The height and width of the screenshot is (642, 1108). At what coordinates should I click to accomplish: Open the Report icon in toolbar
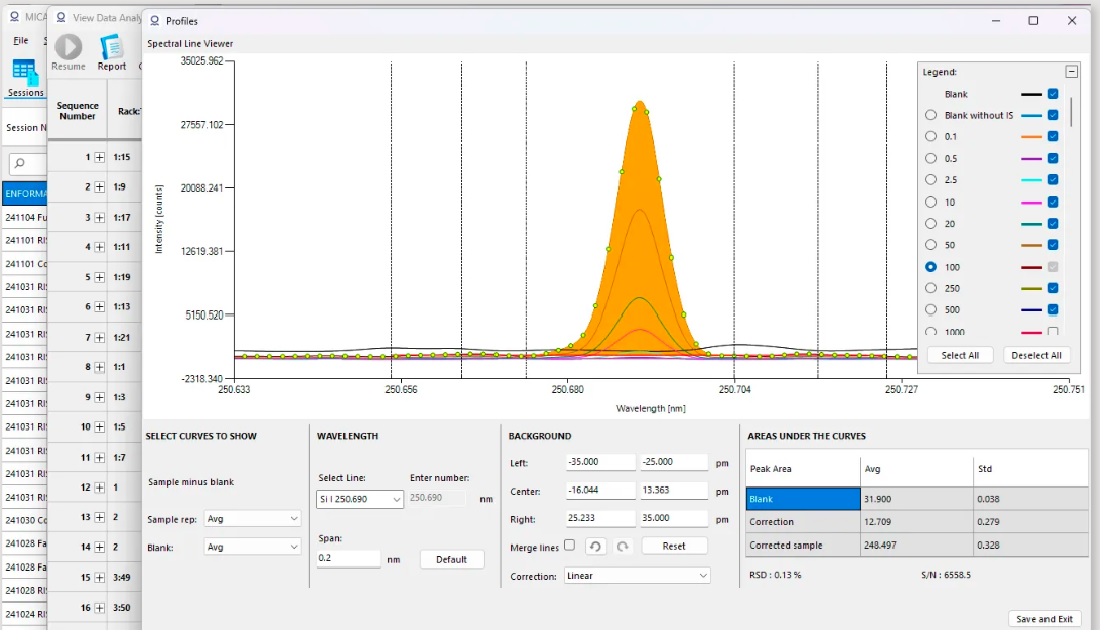pos(111,47)
